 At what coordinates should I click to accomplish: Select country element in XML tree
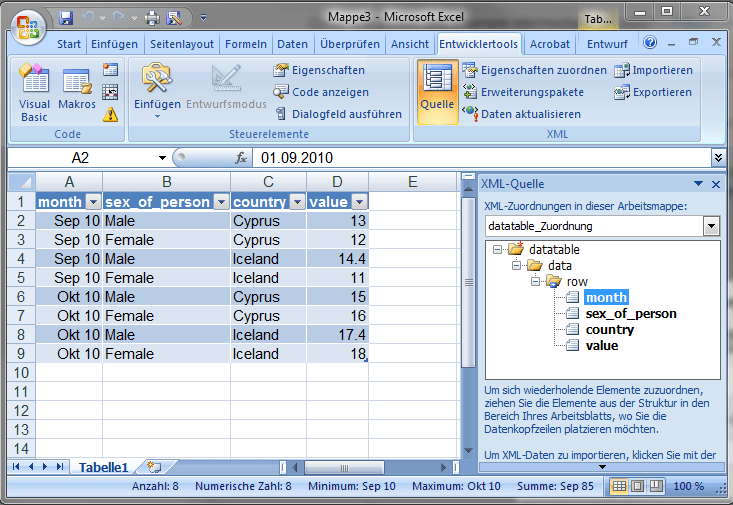pyautogui.click(x=610, y=330)
